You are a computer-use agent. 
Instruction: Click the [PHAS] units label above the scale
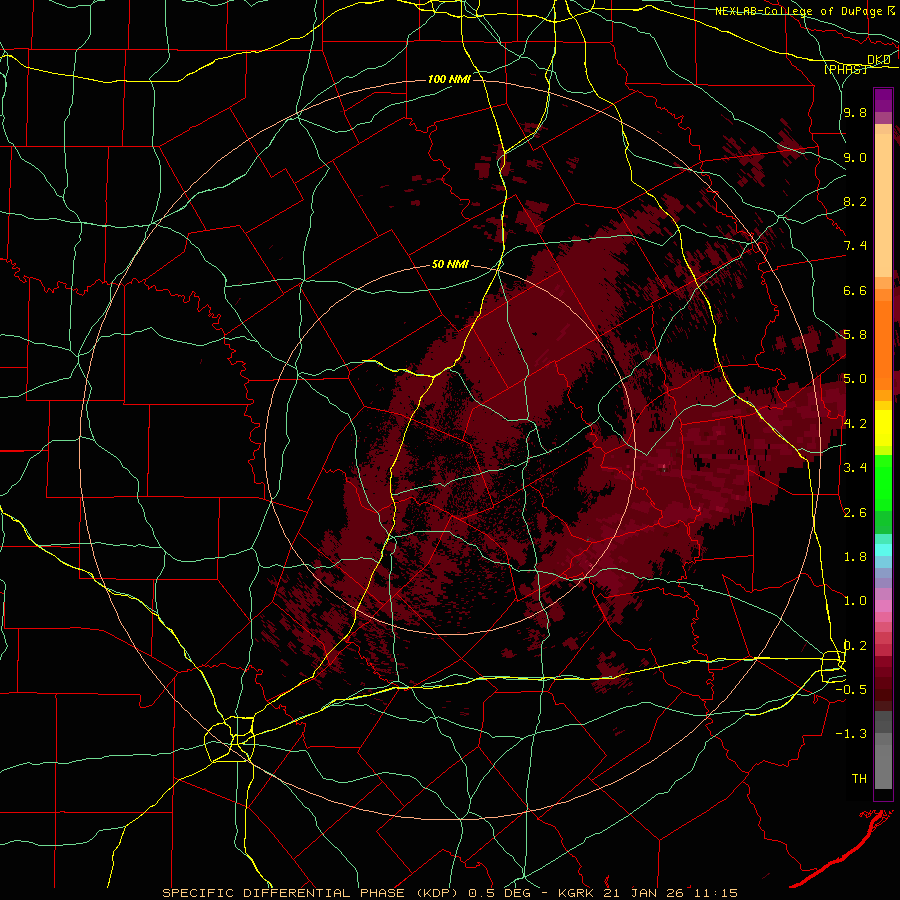[845, 69]
